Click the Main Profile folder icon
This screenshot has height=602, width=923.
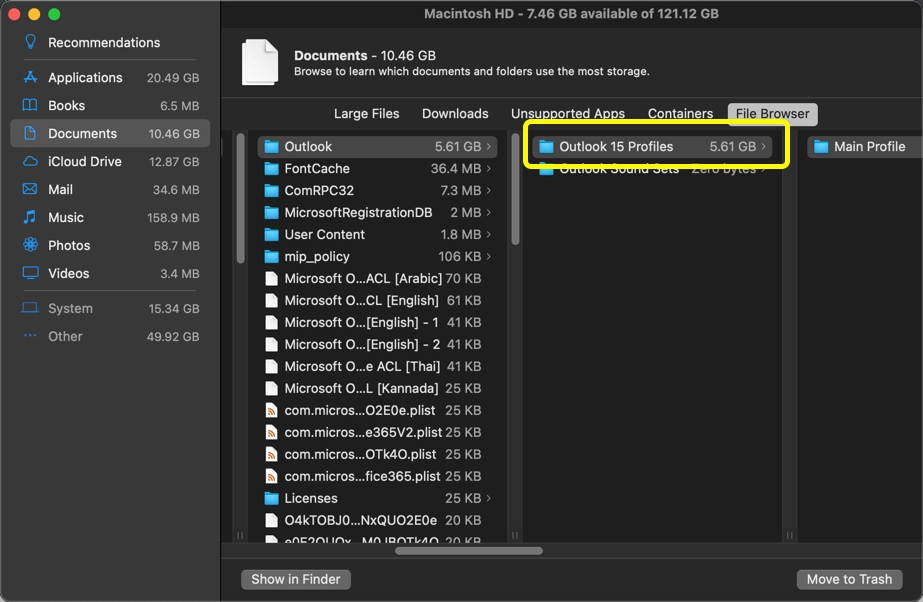(x=821, y=147)
